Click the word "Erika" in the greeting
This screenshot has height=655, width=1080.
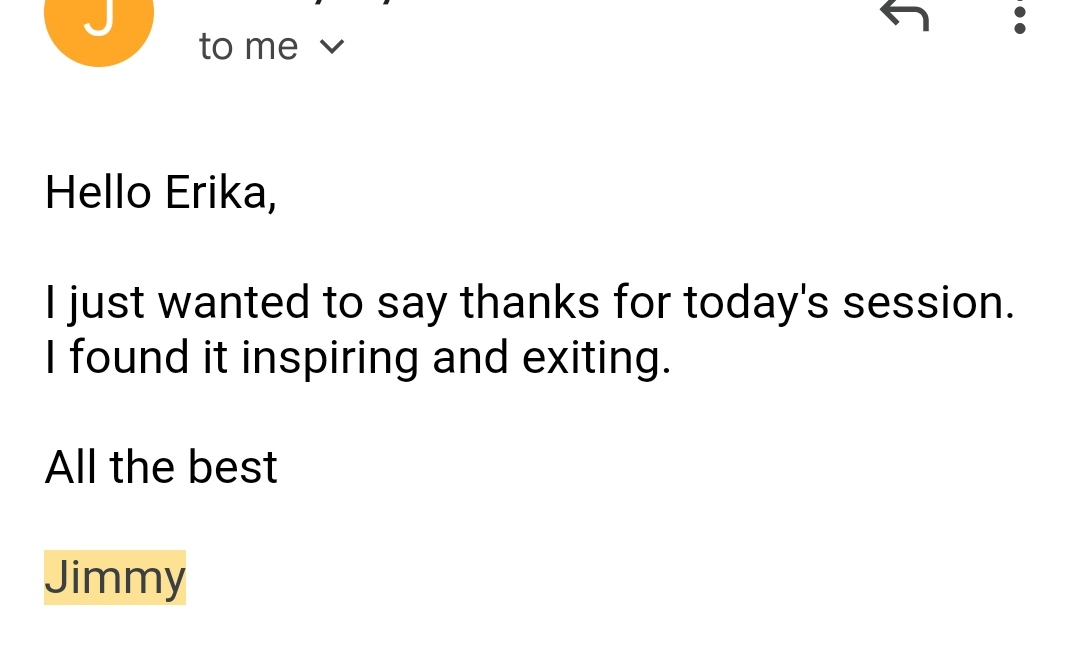point(216,193)
